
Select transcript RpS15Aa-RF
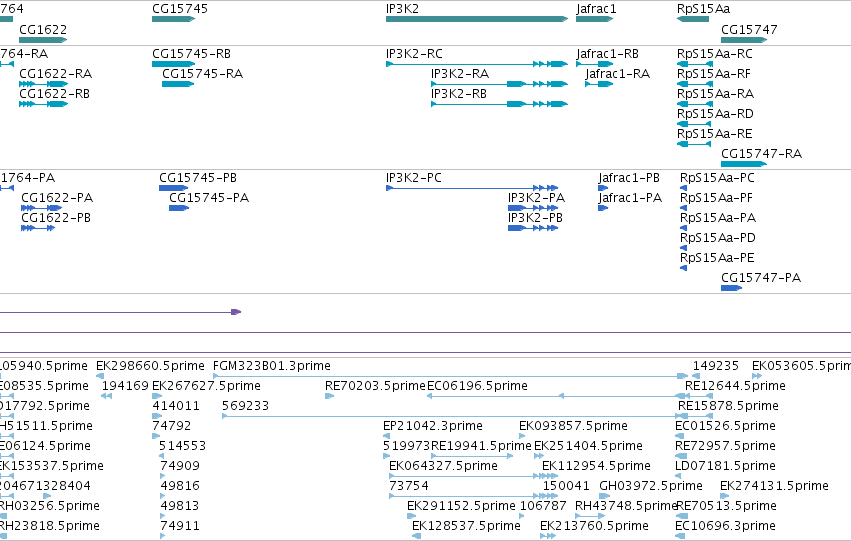pyautogui.click(x=714, y=74)
